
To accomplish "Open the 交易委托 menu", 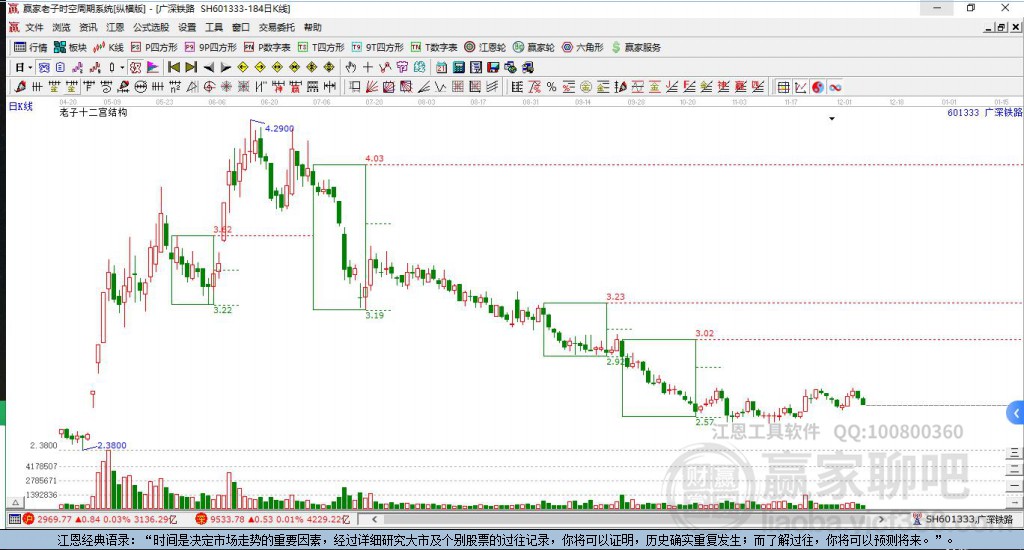I will point(276,27).
